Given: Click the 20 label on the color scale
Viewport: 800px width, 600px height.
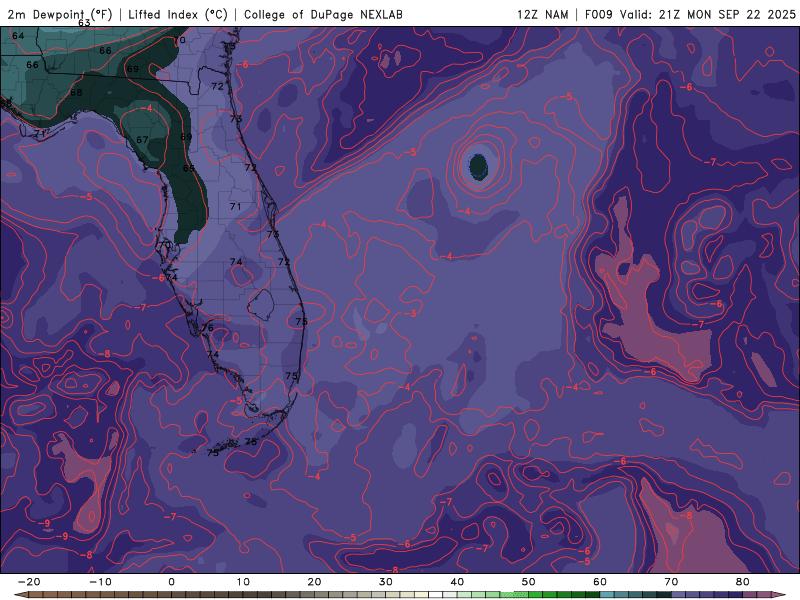Looking at the screenshot, I should 314,582.
